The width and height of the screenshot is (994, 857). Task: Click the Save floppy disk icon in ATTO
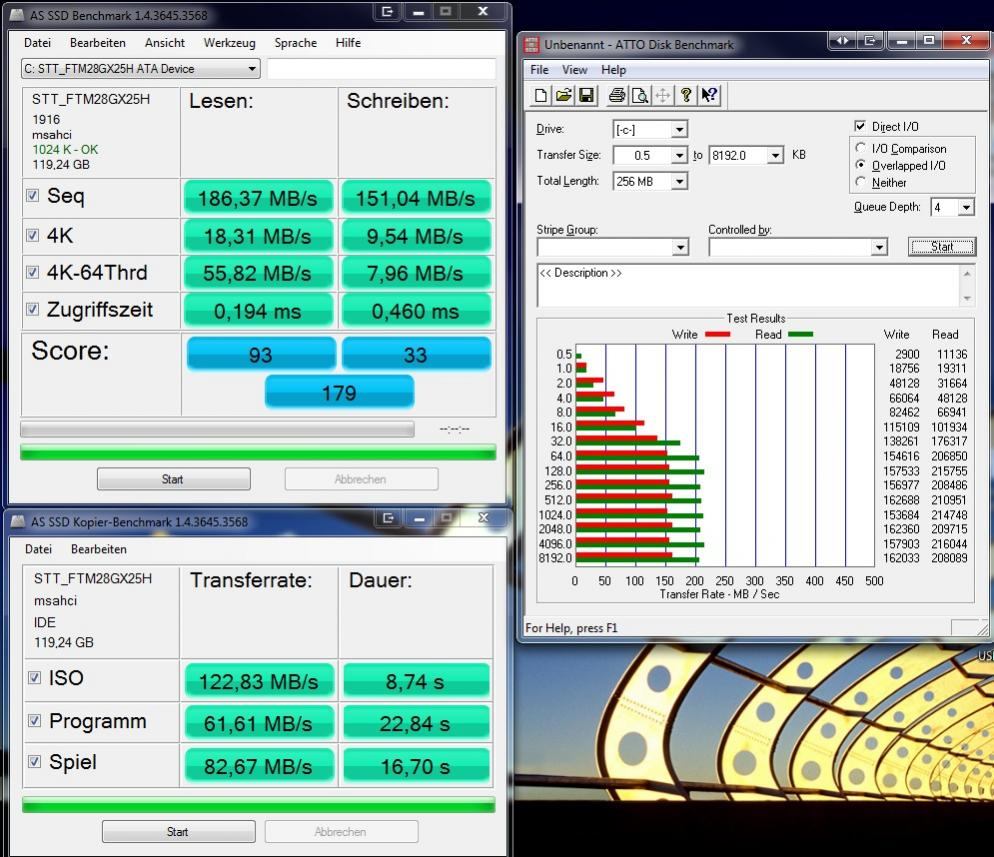coord(586,96)
